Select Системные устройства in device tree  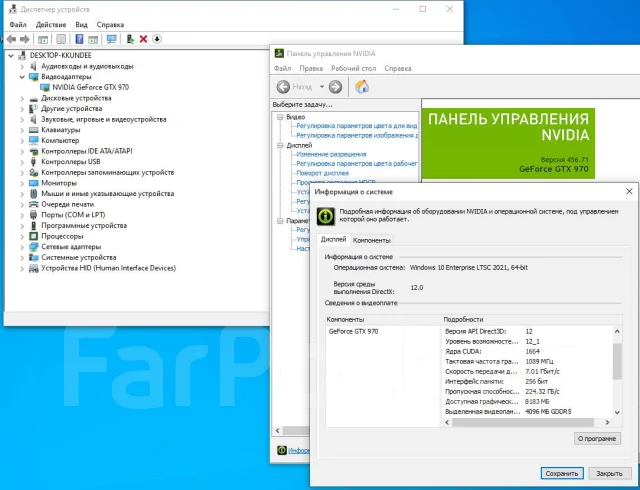(x=79, y=258)
